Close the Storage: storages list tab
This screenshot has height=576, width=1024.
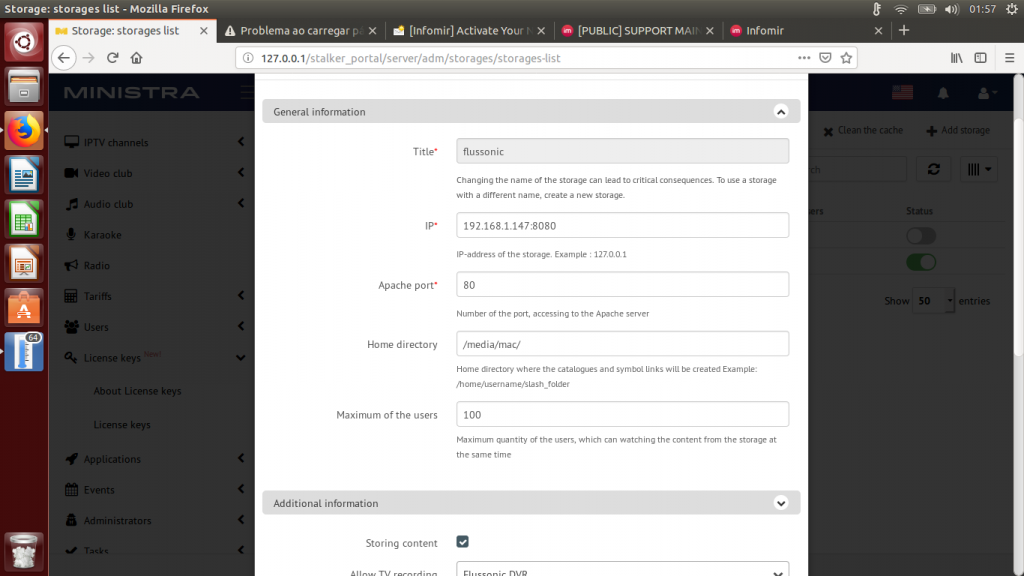pos(204,31)
